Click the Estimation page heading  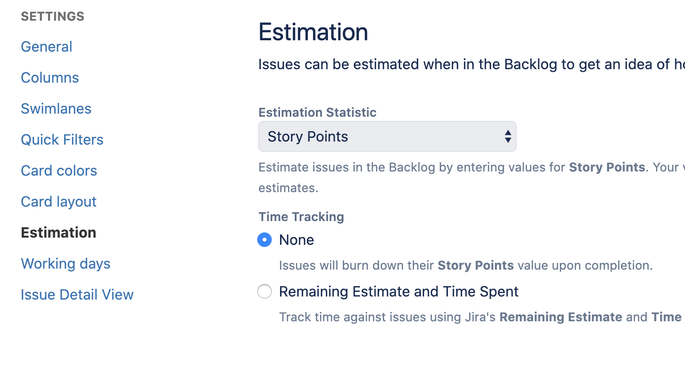(x=313, y=32)
